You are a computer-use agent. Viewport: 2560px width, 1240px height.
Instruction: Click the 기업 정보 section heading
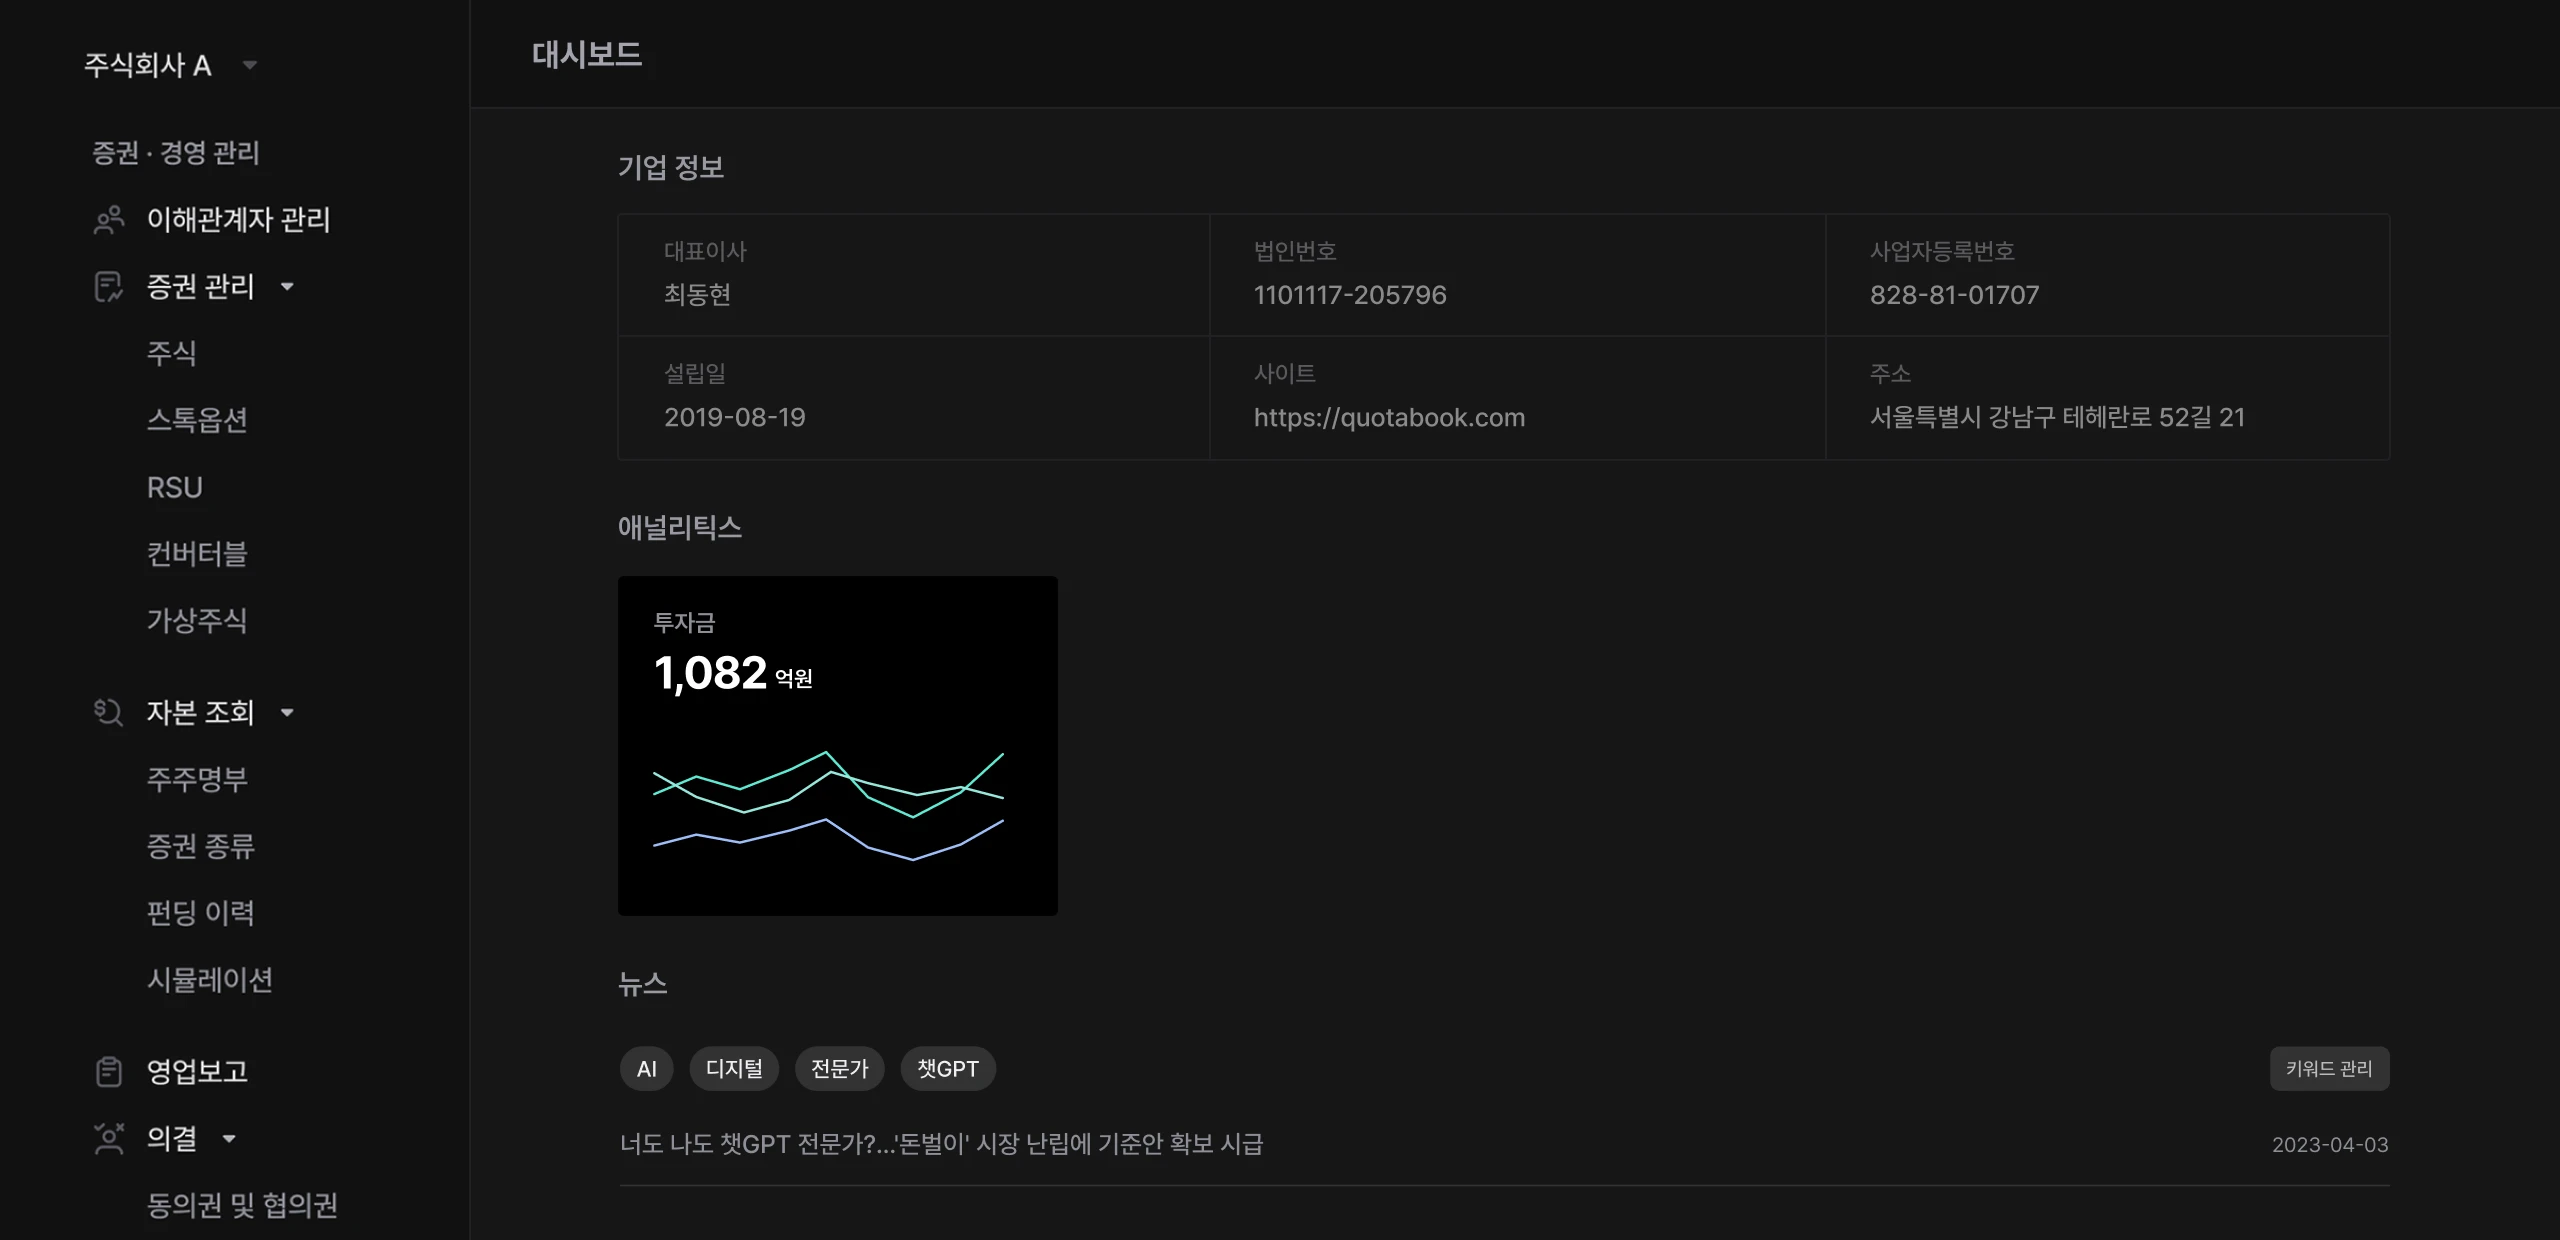[671, 167]
